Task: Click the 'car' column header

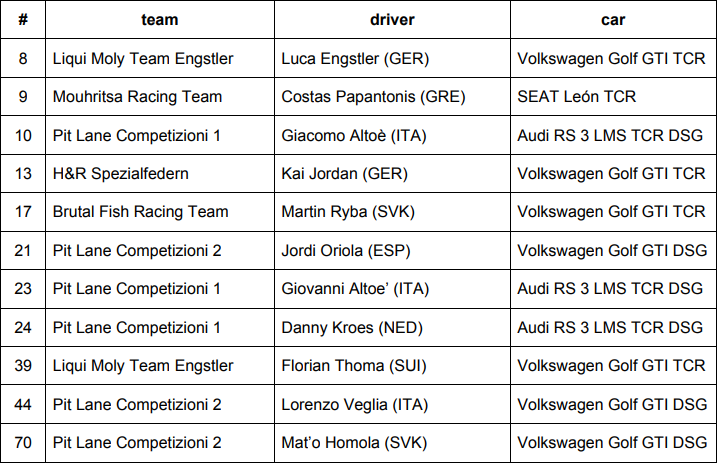Action: (x=613, y=20)
